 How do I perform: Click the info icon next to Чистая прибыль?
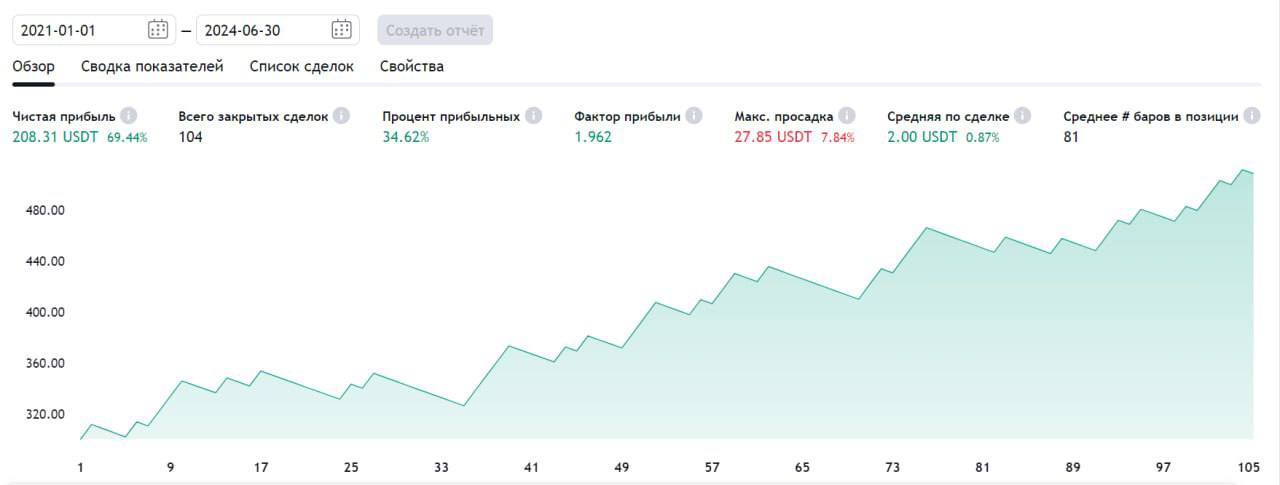tap(128, 116)
